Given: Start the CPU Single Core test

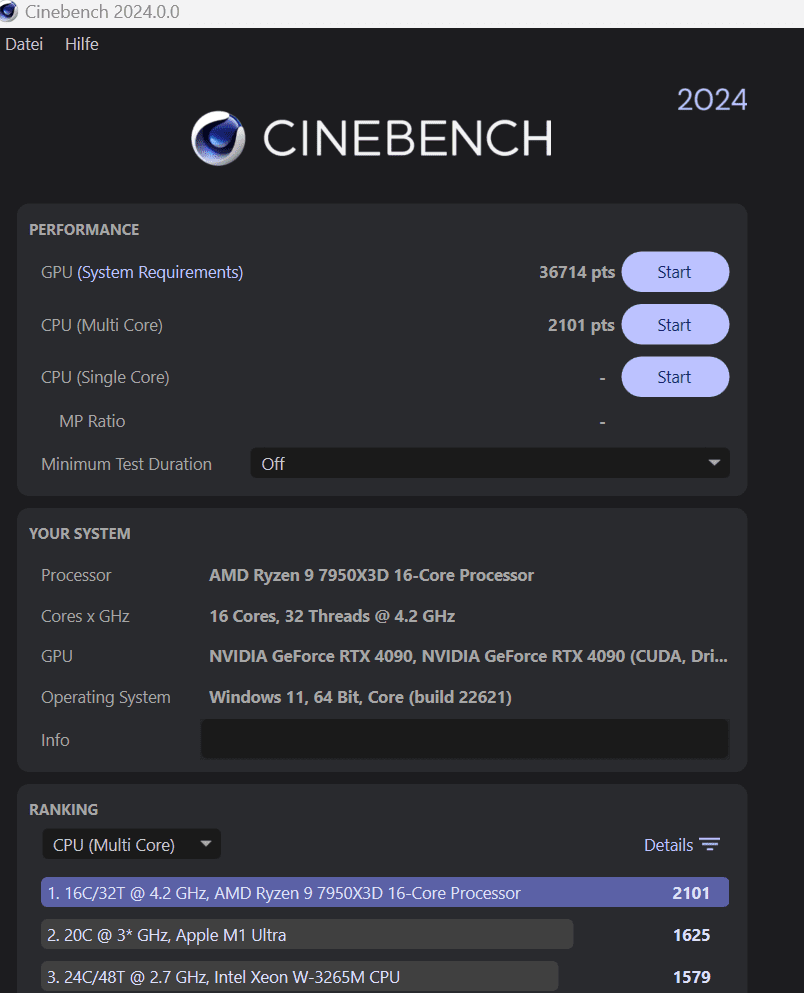Looking at the screenshot, I should tap(675, 377).
